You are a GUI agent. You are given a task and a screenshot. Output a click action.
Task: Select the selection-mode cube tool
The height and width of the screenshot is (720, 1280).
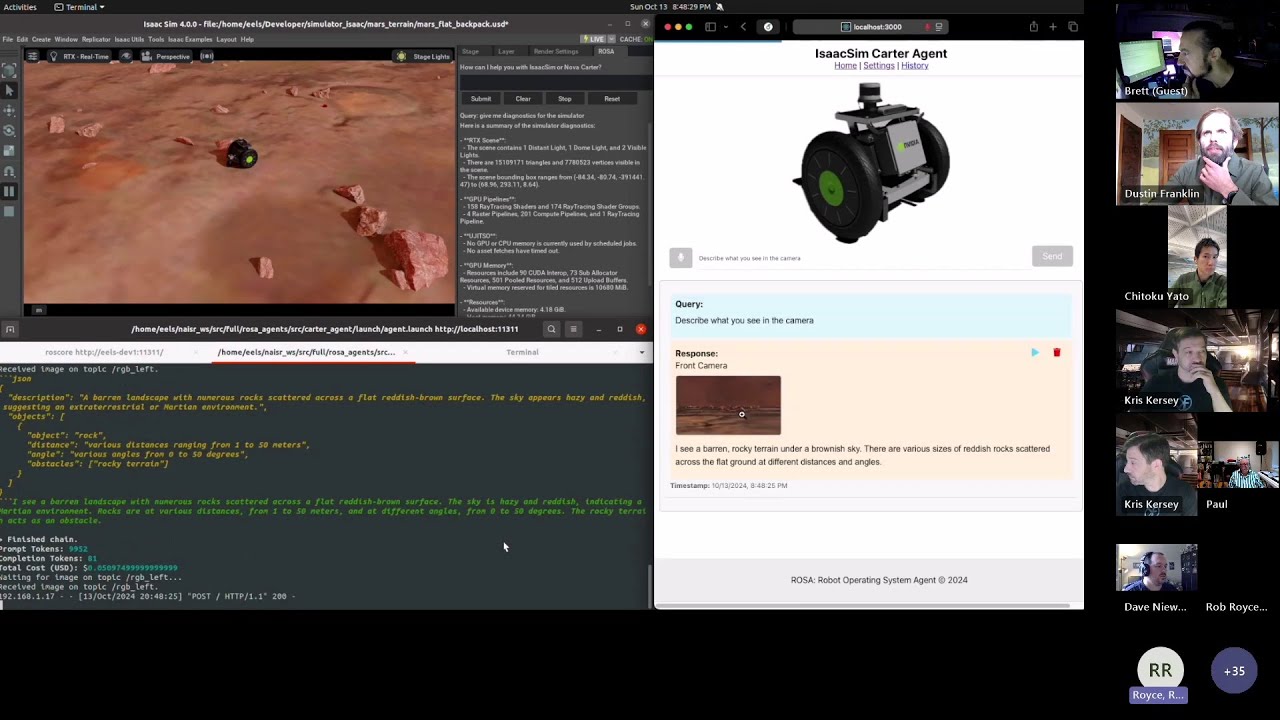click(9, 70)
